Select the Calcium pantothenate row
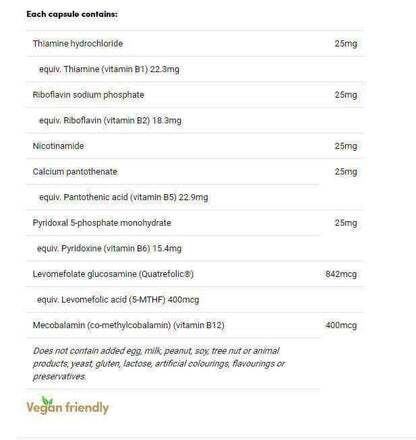Image resolution: width=416 pixels, height=440 pixels. click(x=195, y=172)
